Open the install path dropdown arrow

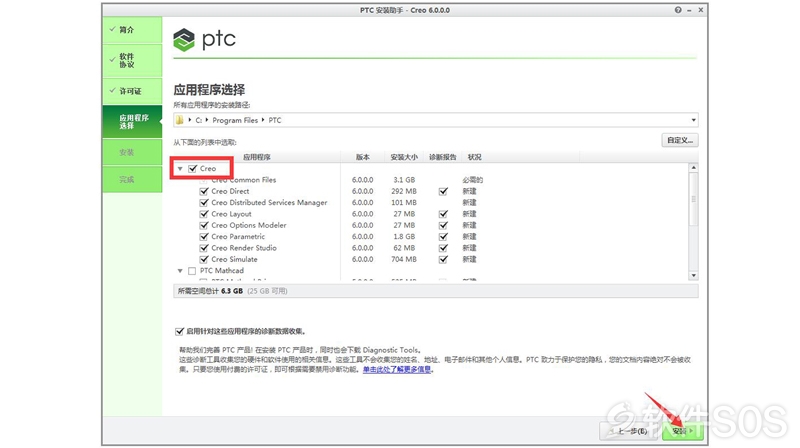pyautogui.click(x=693, y=120)
